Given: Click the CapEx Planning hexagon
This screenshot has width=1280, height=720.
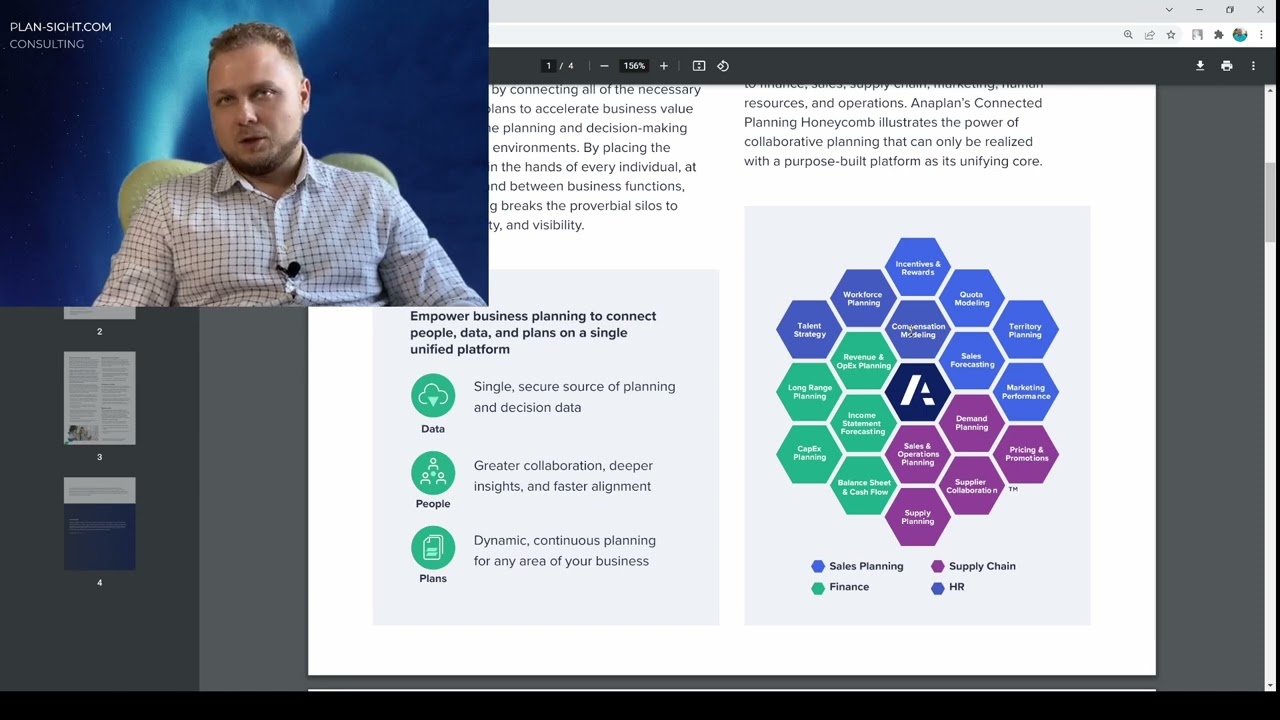Looking at the screenshot, I should coord(809,454).
